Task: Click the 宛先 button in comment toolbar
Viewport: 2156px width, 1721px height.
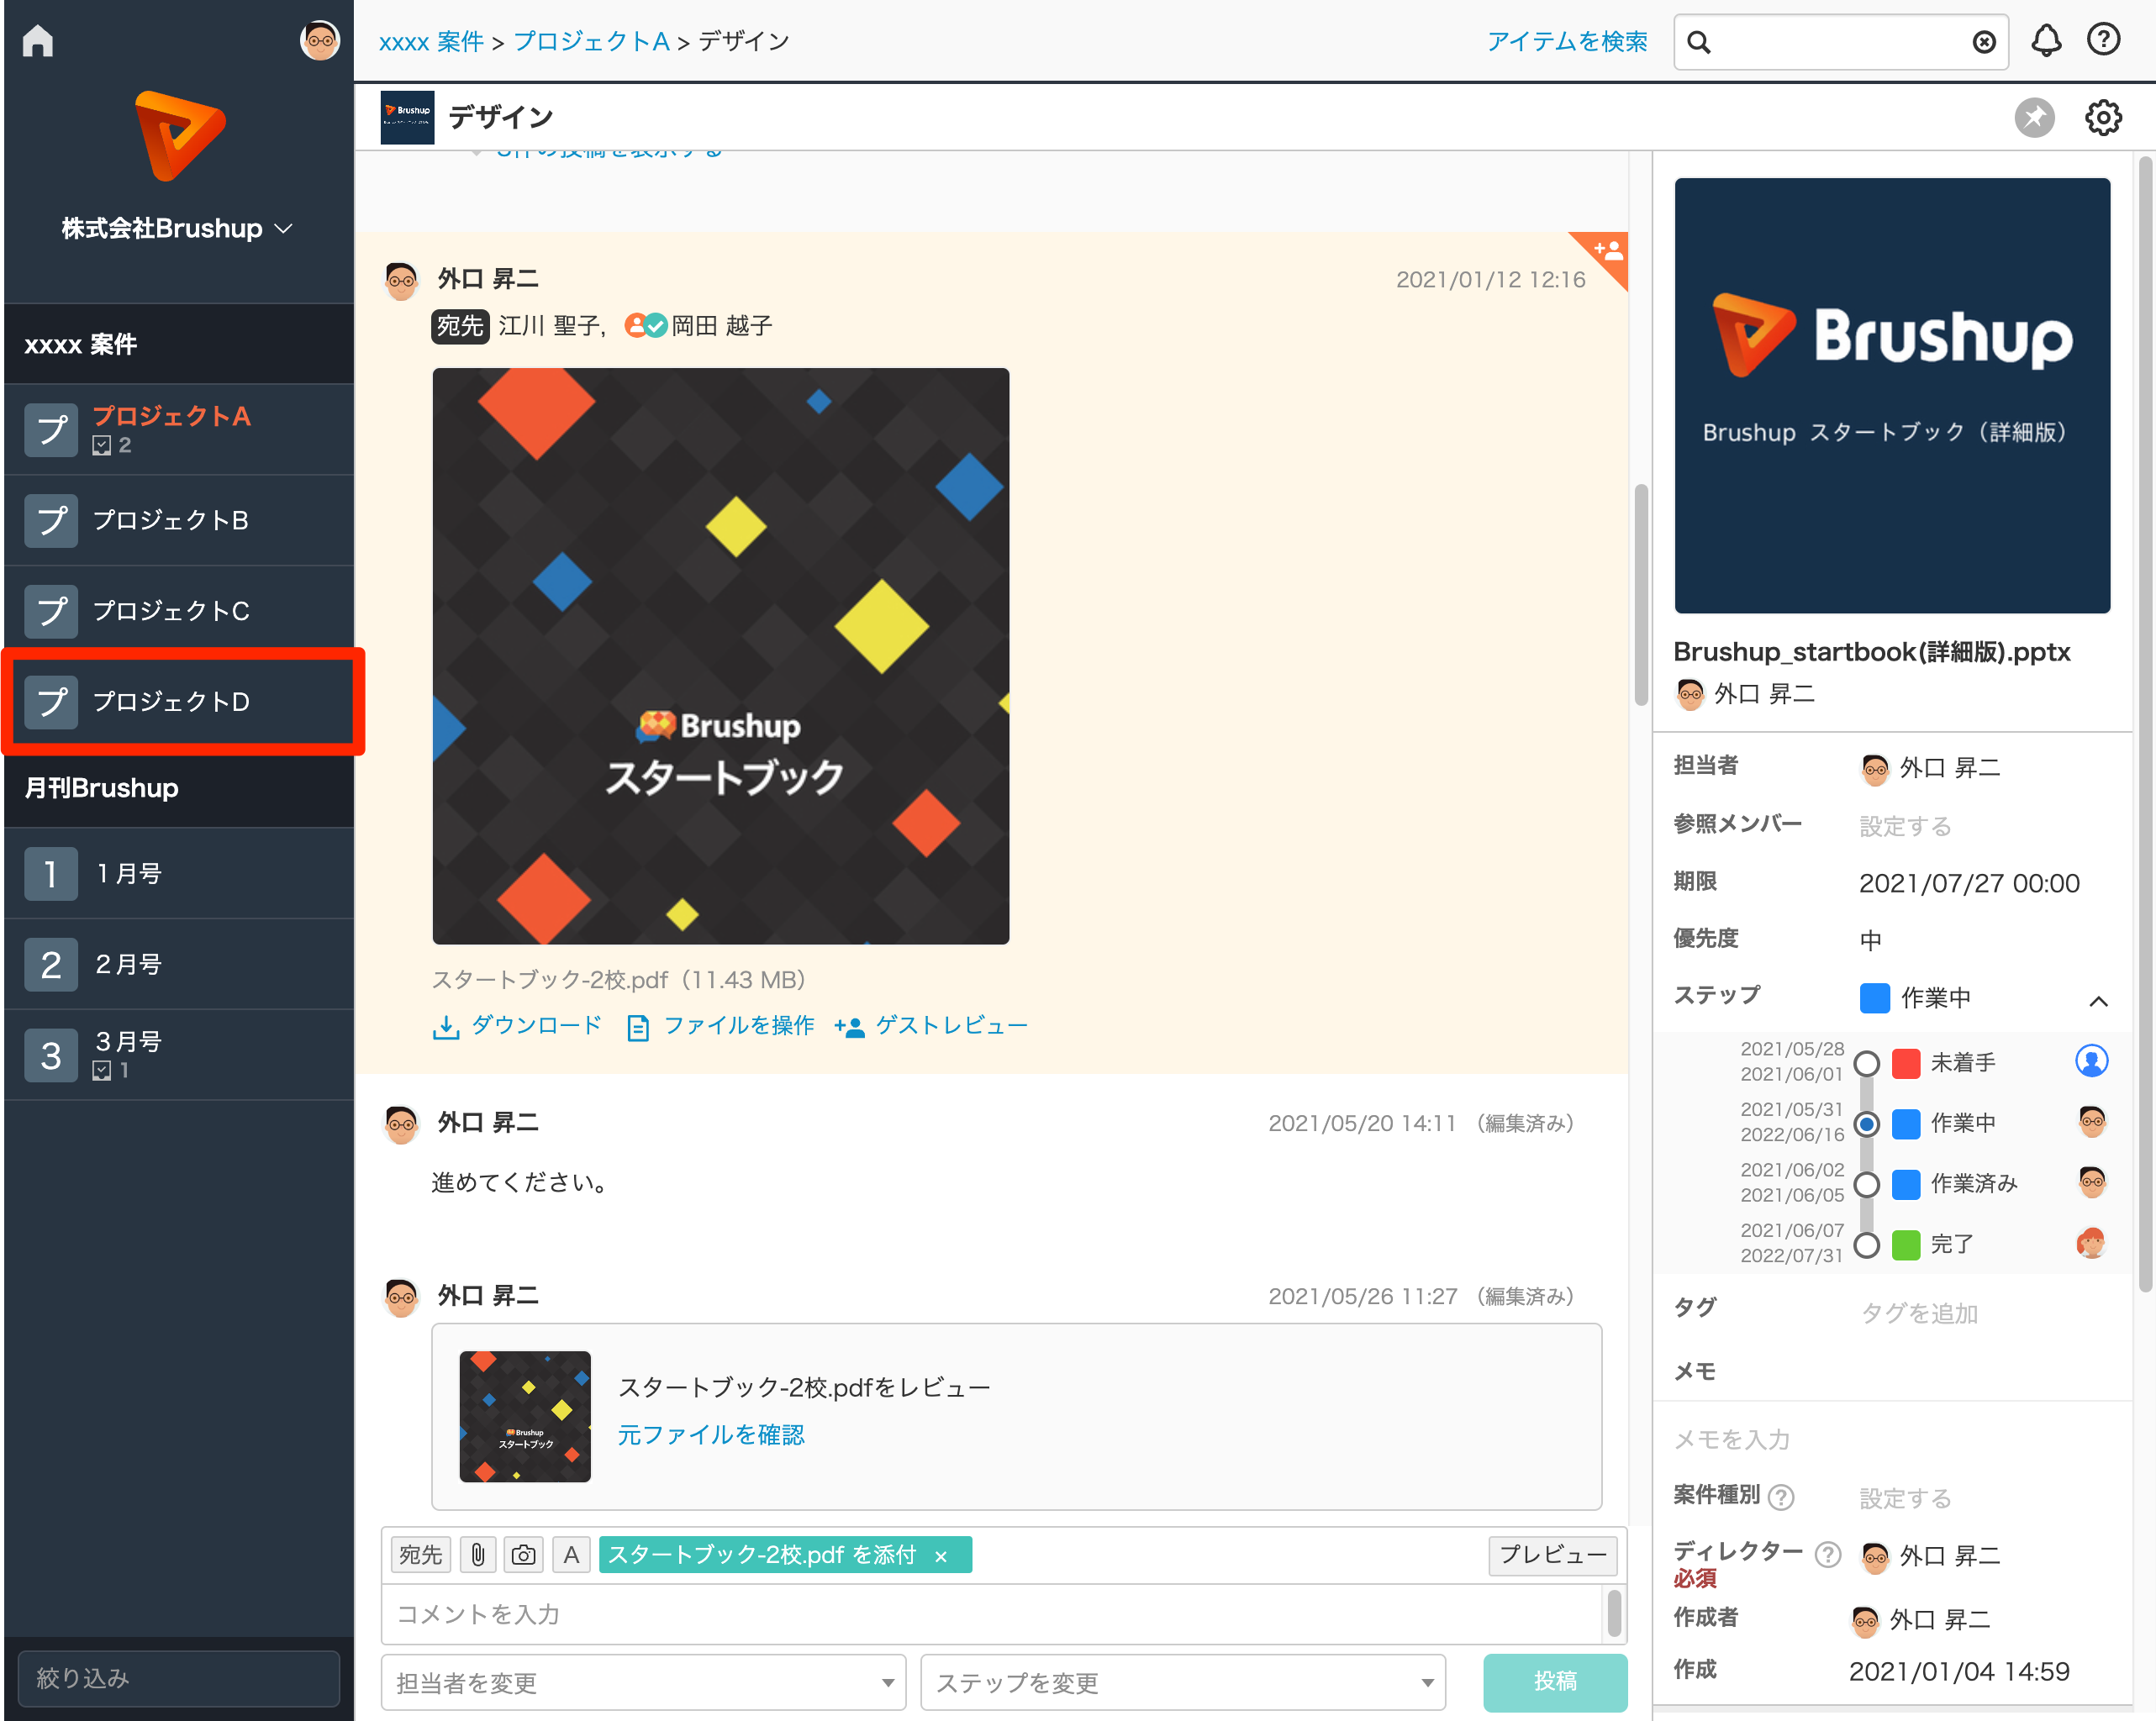Action: pos(420,1555)
